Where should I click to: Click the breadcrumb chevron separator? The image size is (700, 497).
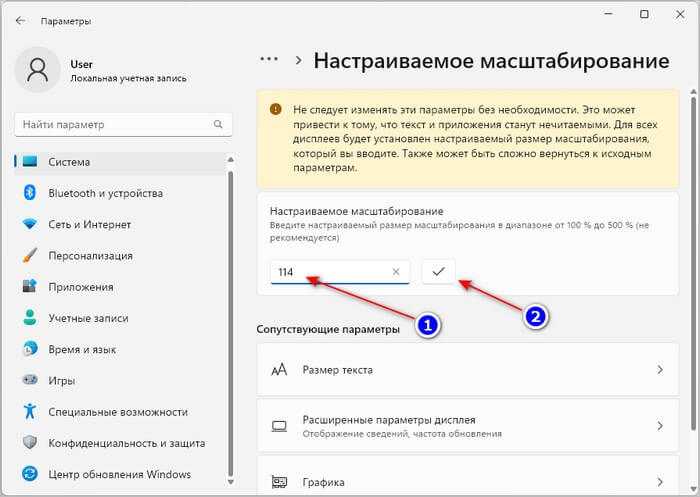[299, 60]
